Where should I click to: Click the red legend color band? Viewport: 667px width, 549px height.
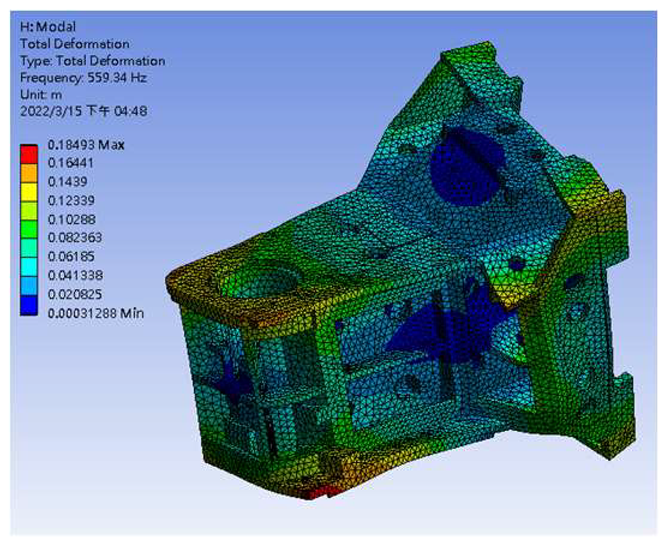(x=29, y=154)
